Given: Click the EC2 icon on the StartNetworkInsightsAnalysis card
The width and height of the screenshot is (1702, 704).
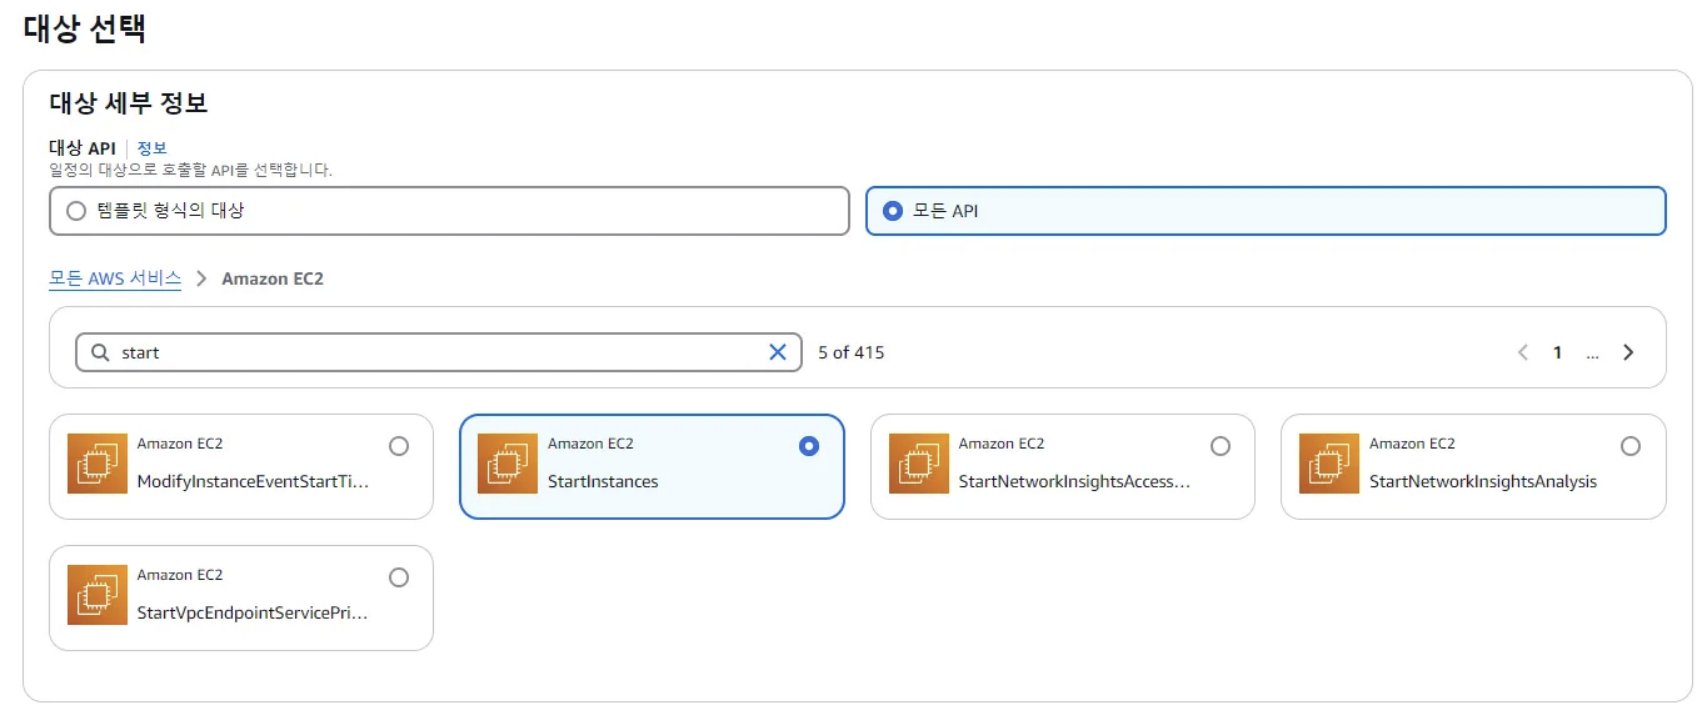Looking at the screenshot, I should [1329, 463].
